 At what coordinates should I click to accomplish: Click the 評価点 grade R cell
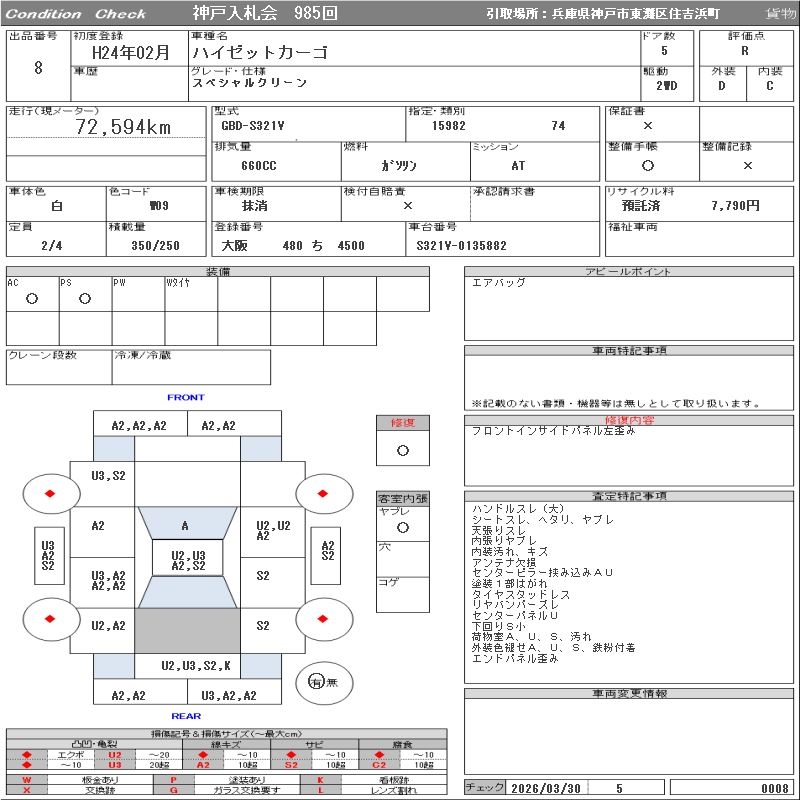pos(745,50)
